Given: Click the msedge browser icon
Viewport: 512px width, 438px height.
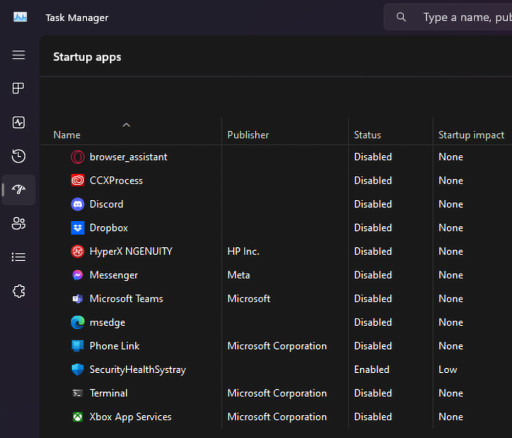Looking at the screenshot, I should (x=78, y=322).
